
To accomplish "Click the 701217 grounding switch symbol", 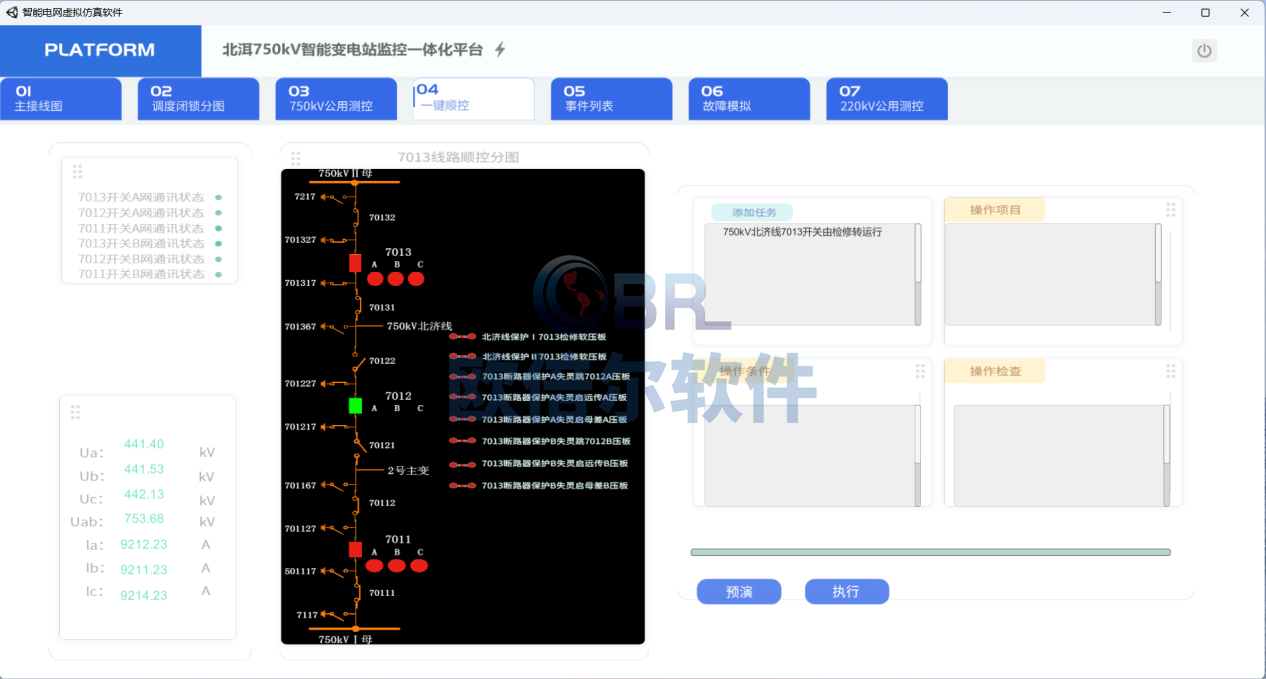I will 337,427.
